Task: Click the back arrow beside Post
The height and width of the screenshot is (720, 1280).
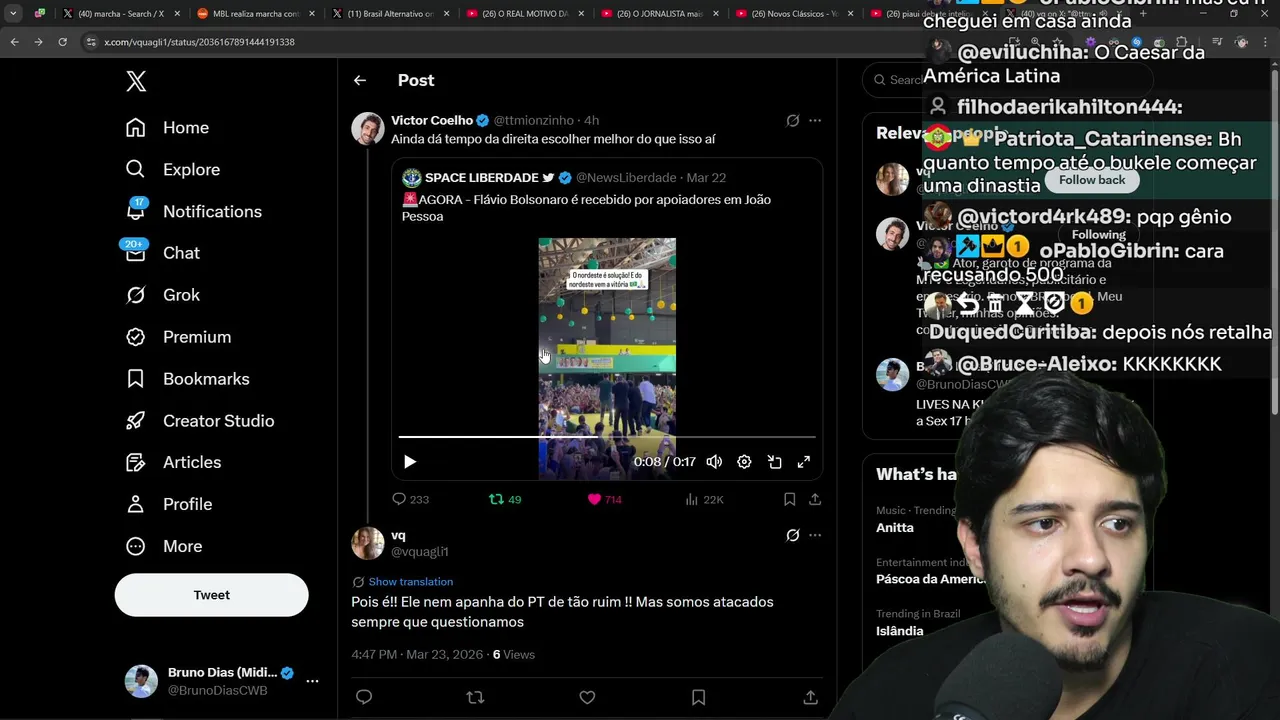Action: coord(360,80)
